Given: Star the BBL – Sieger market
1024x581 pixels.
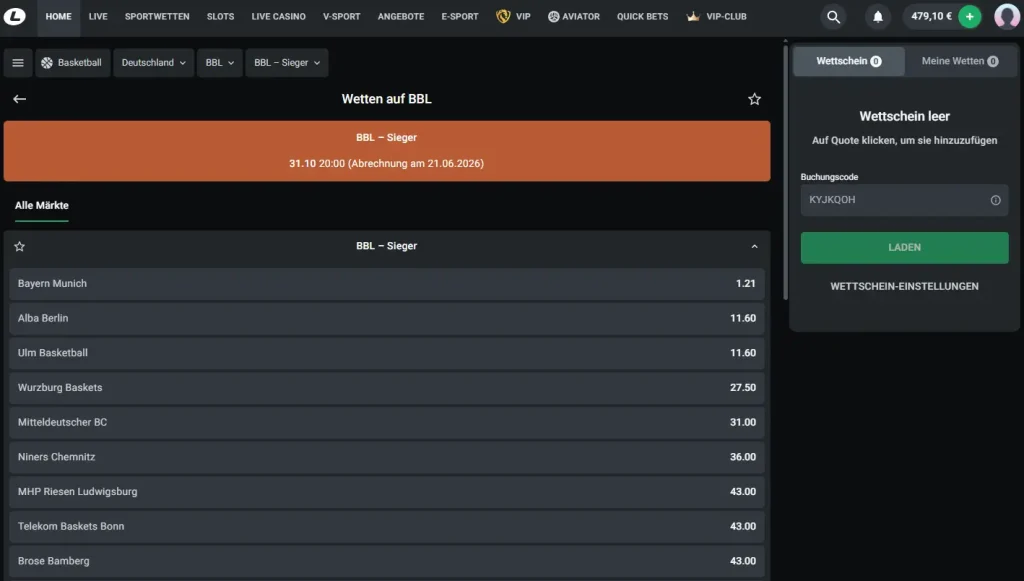Looking at the screenshot, I should tap(19, 246).
